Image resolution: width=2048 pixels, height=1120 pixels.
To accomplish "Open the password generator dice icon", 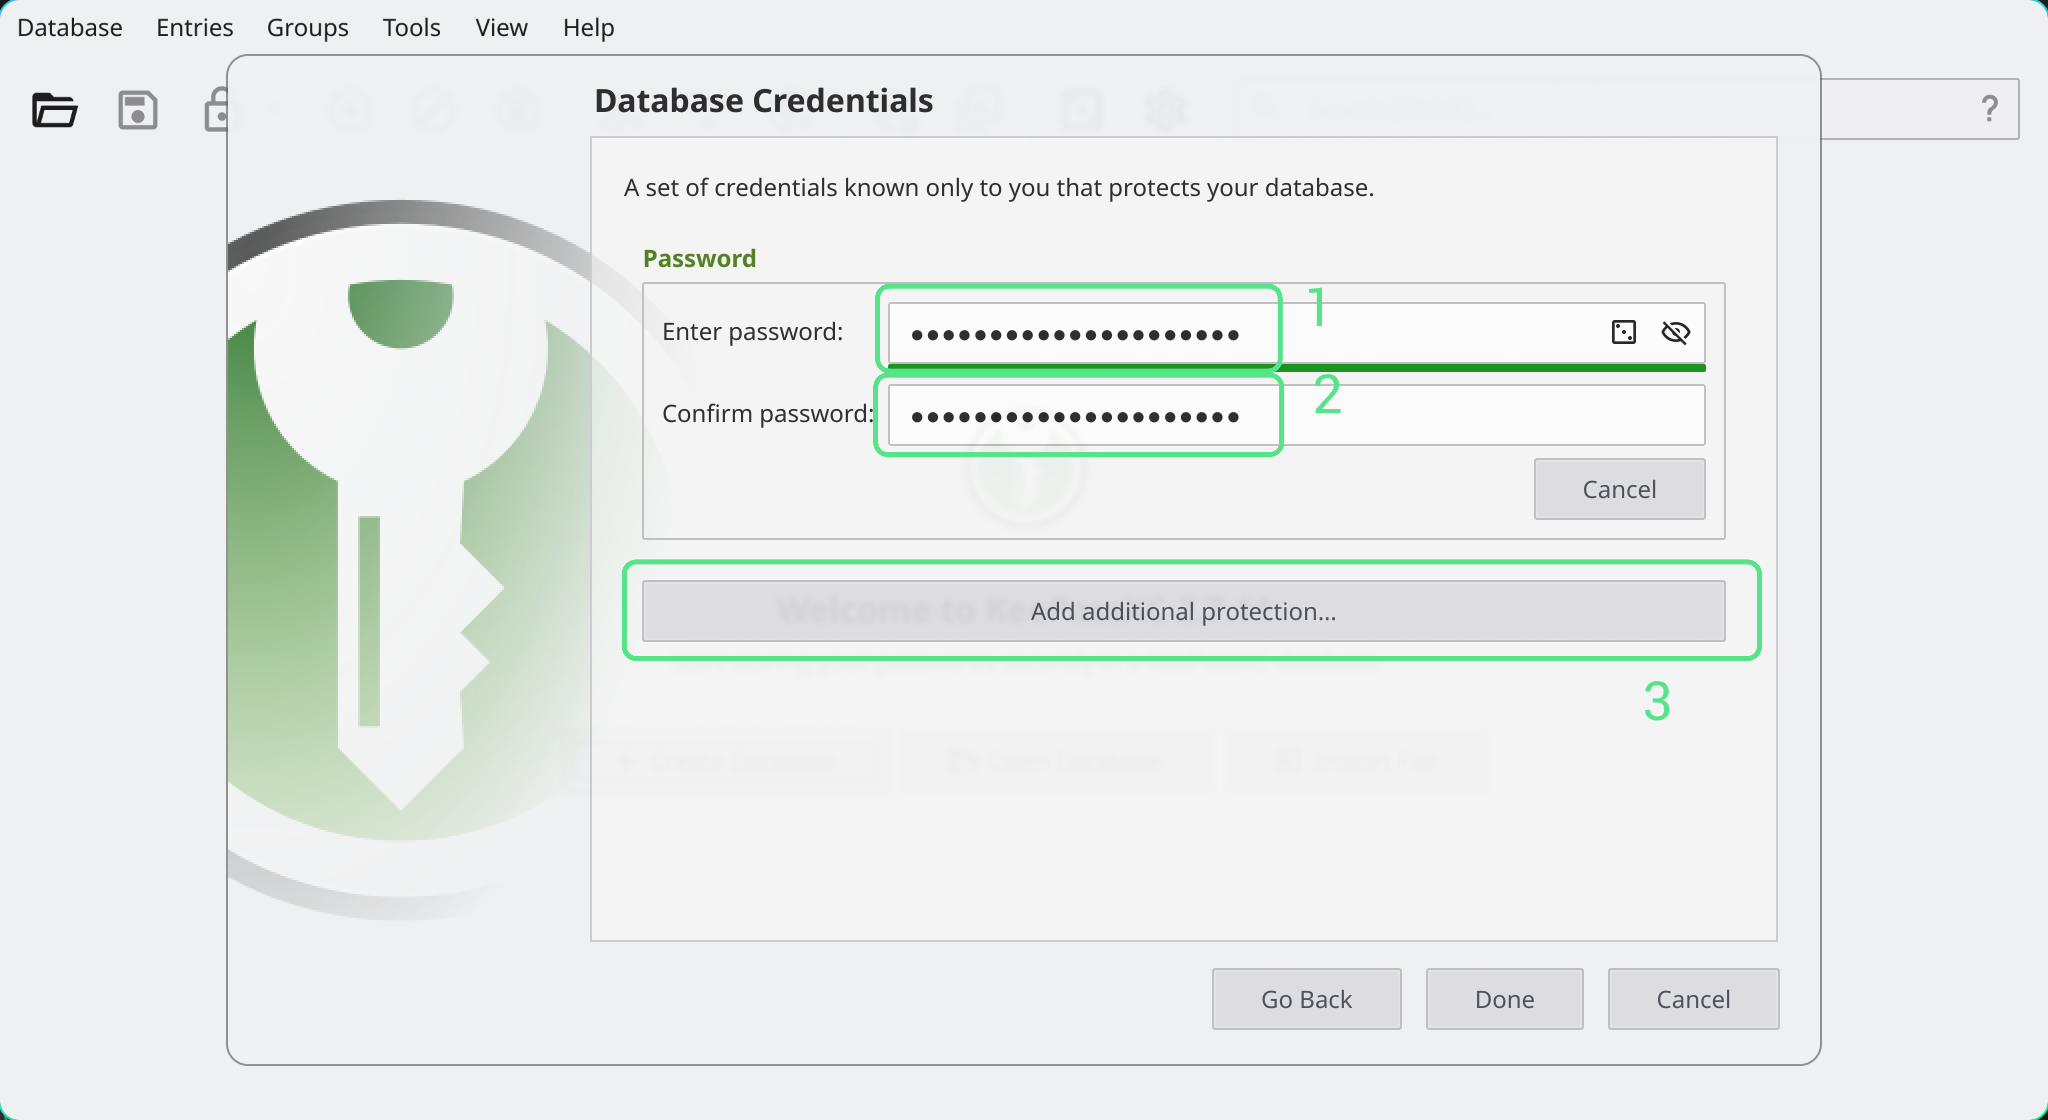I will point(1623,332).
